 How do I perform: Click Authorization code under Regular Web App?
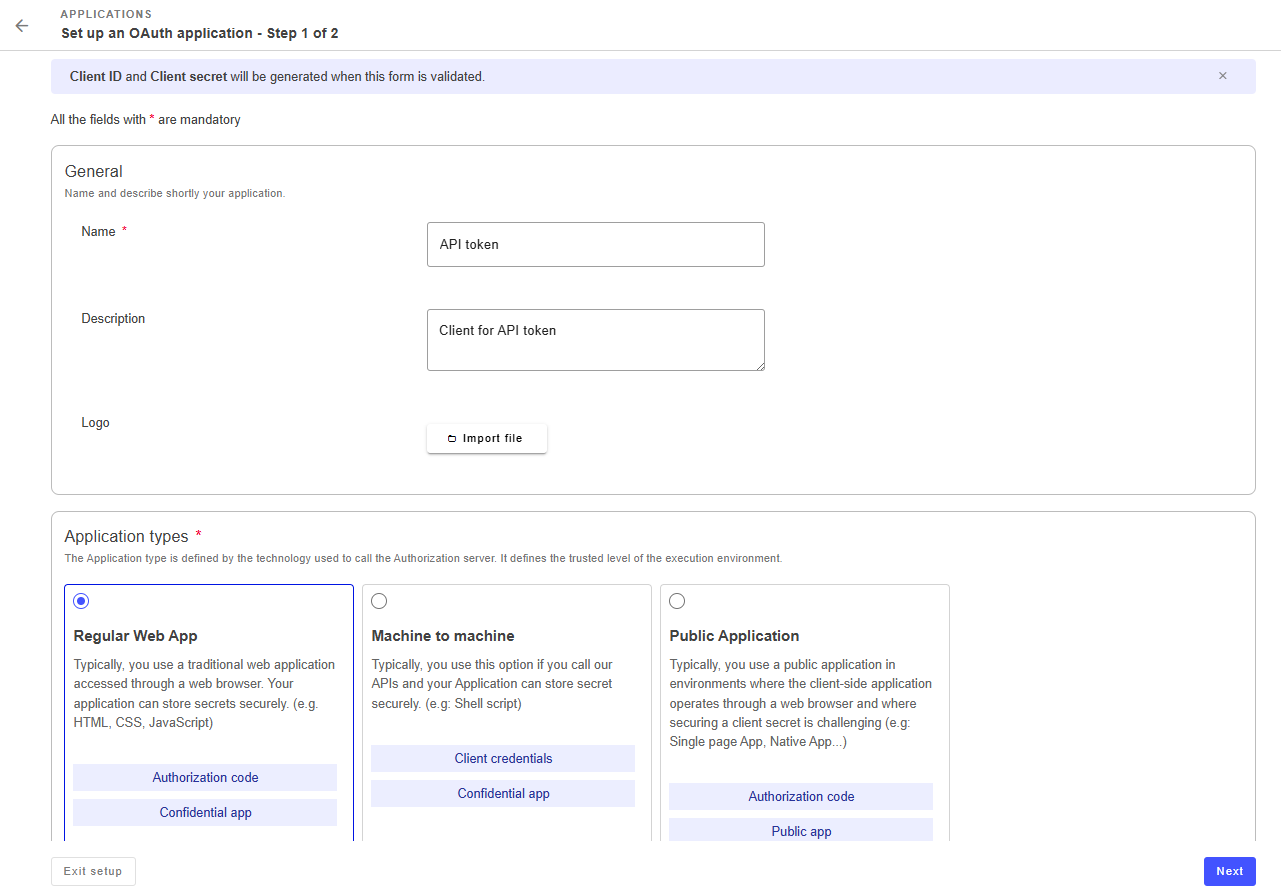pyautogui.click(x=205, y=778)
